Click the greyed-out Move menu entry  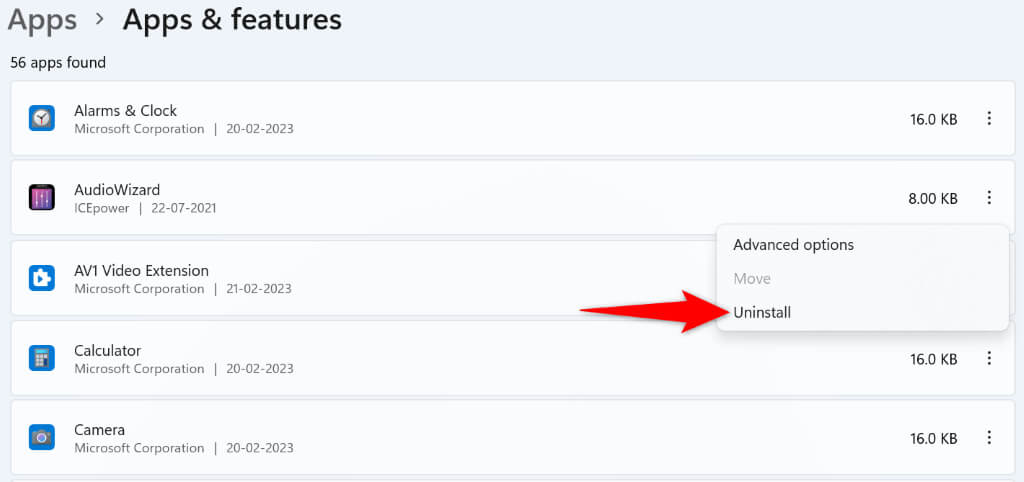tap(752, 278)
